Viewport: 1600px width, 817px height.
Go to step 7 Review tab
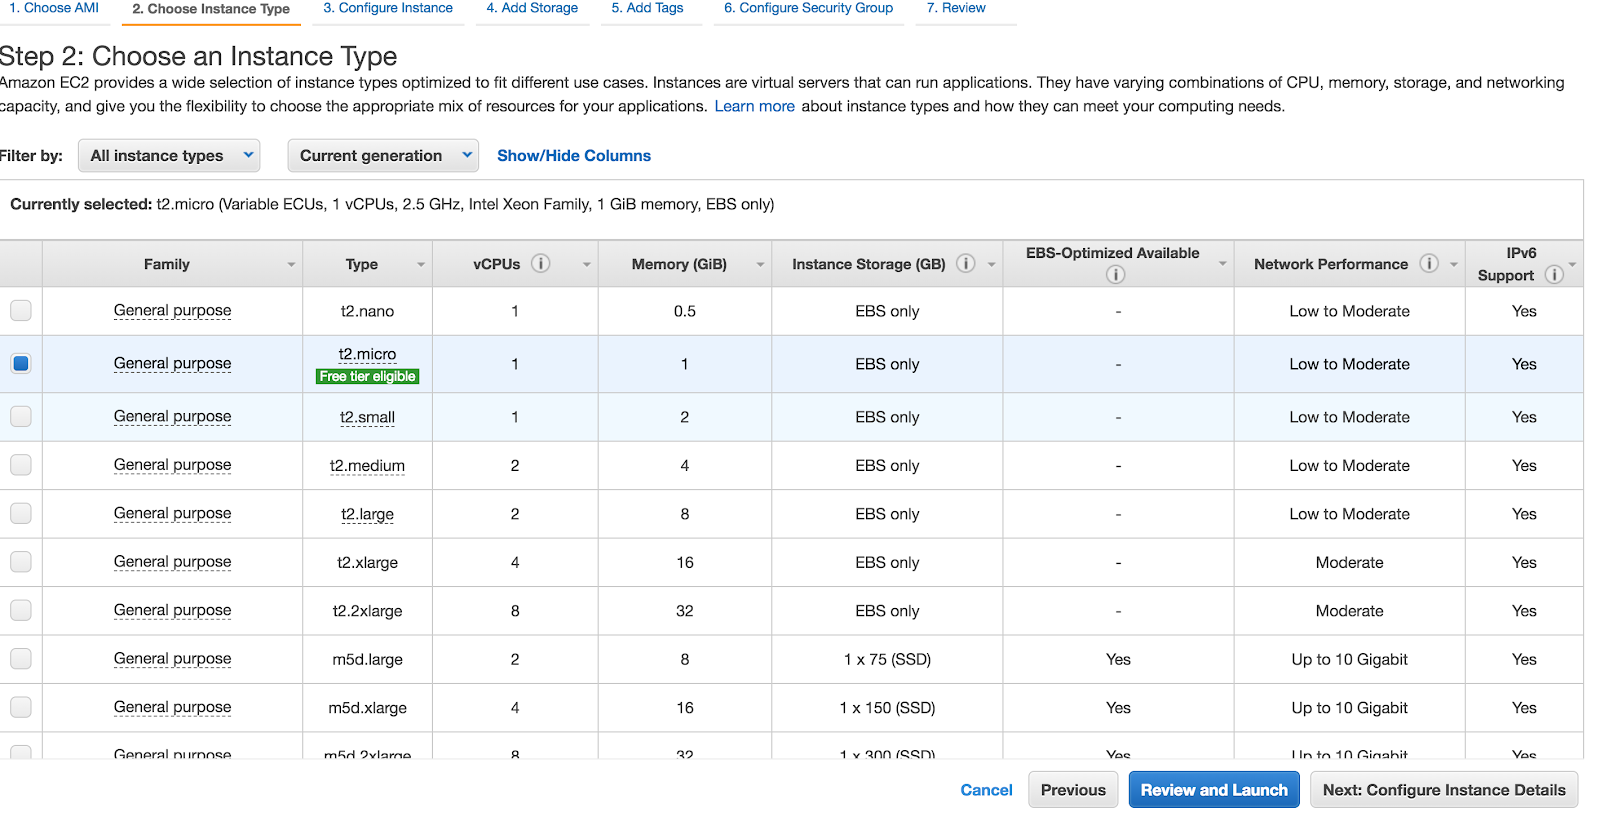[956, 8]
